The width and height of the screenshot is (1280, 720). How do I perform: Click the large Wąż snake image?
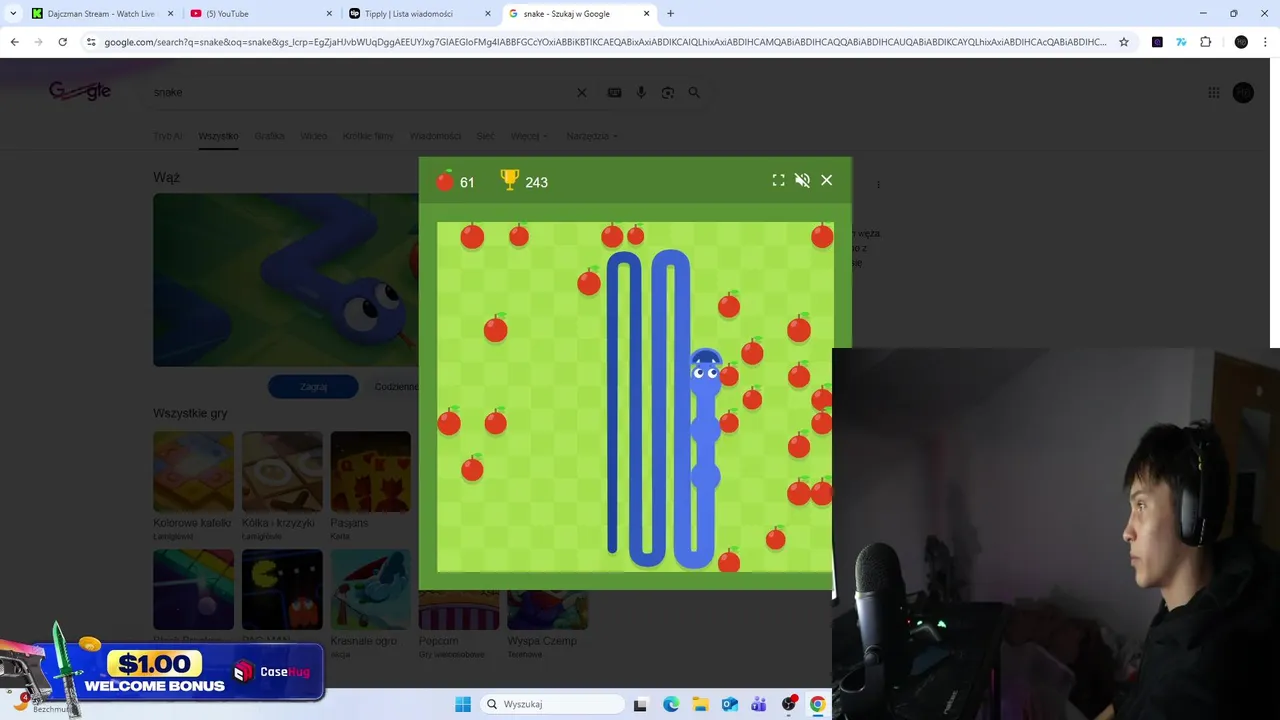(x=285, y=280)
